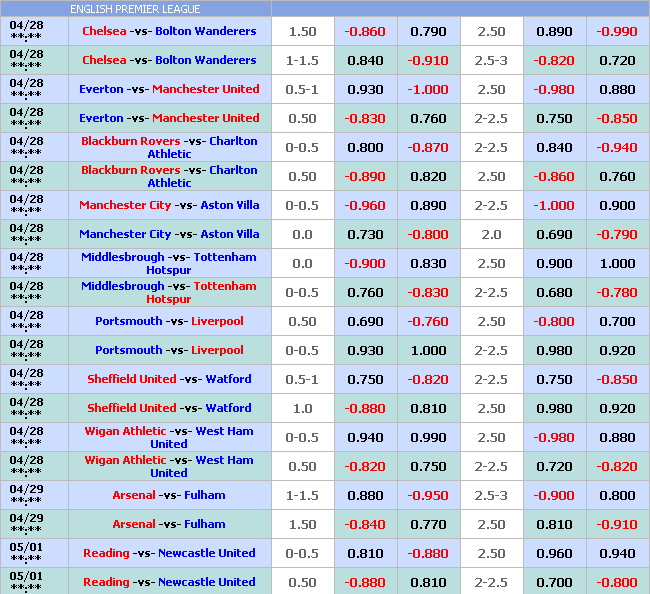
Task: Click Reading vs Newcastle United in 0-0.5 handicap row
Action: tap(169, 553)
